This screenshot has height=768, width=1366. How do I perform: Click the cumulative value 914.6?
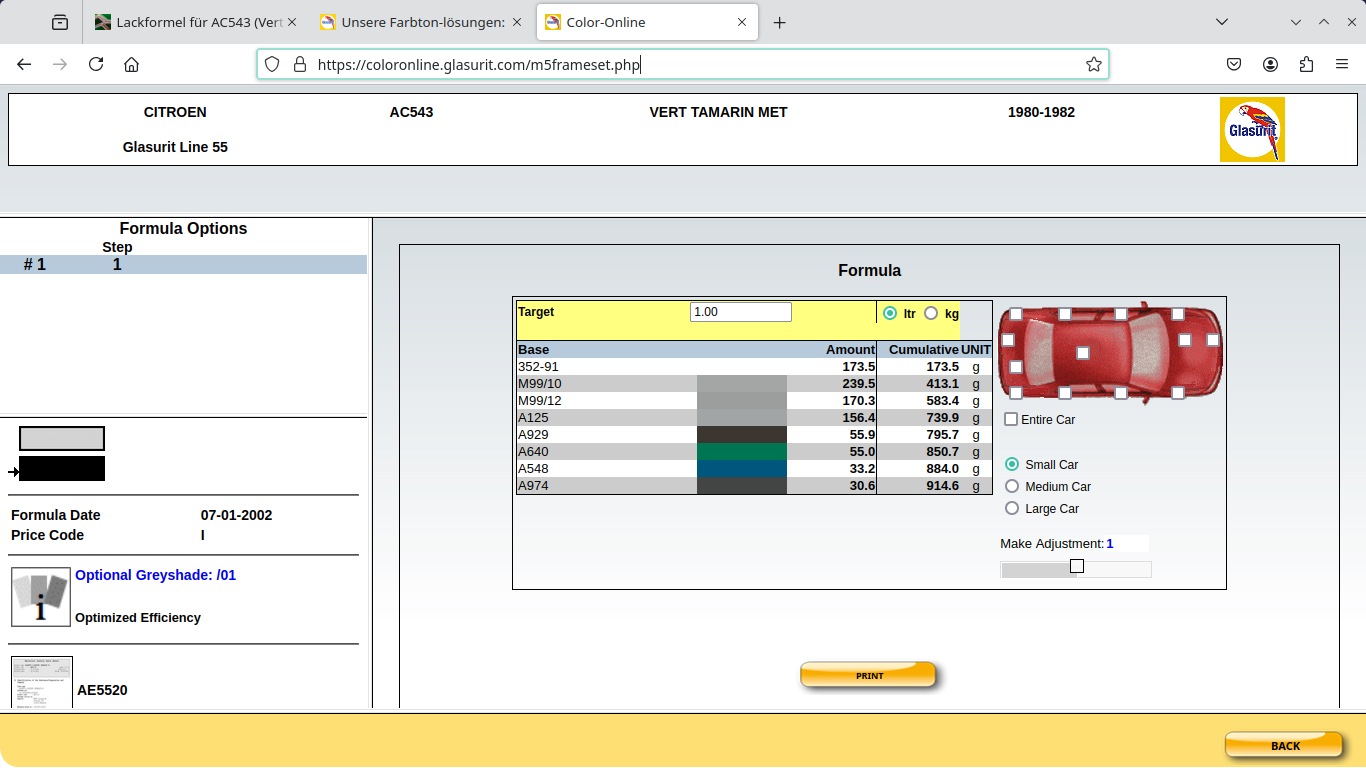[x=942, y=486]
